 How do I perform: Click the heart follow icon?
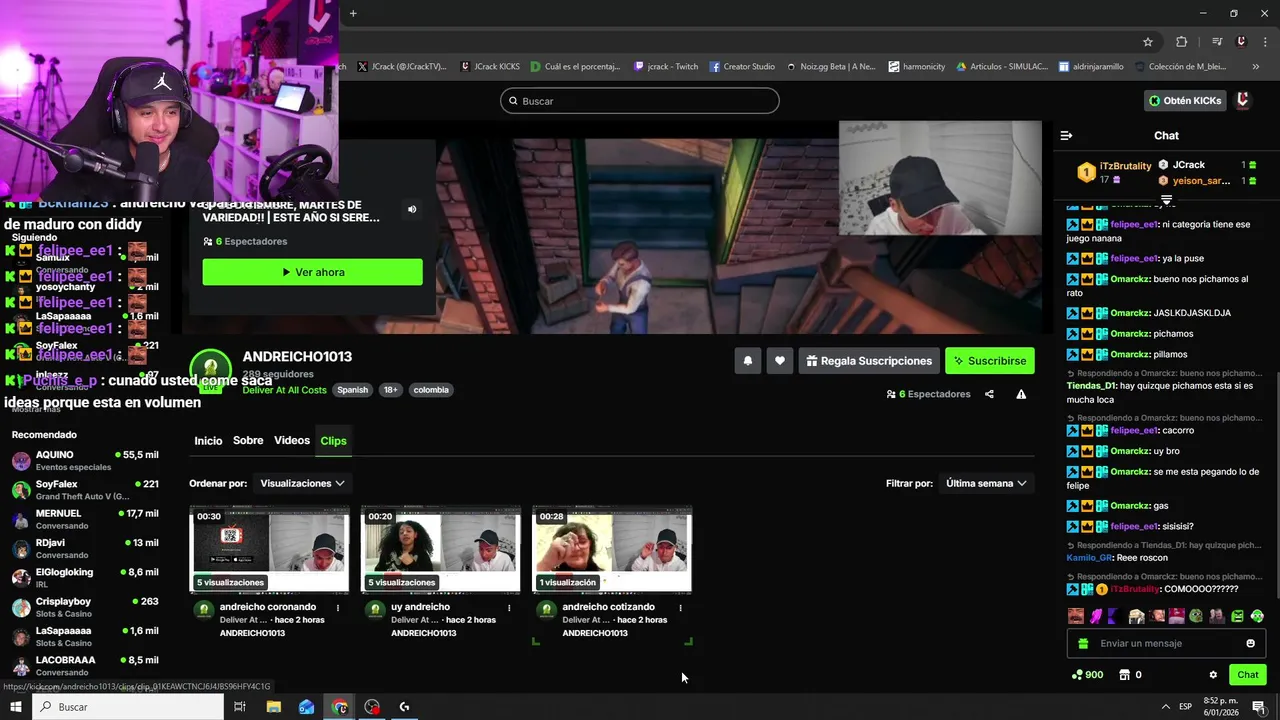pyautogui.click(x=780, y=361)
